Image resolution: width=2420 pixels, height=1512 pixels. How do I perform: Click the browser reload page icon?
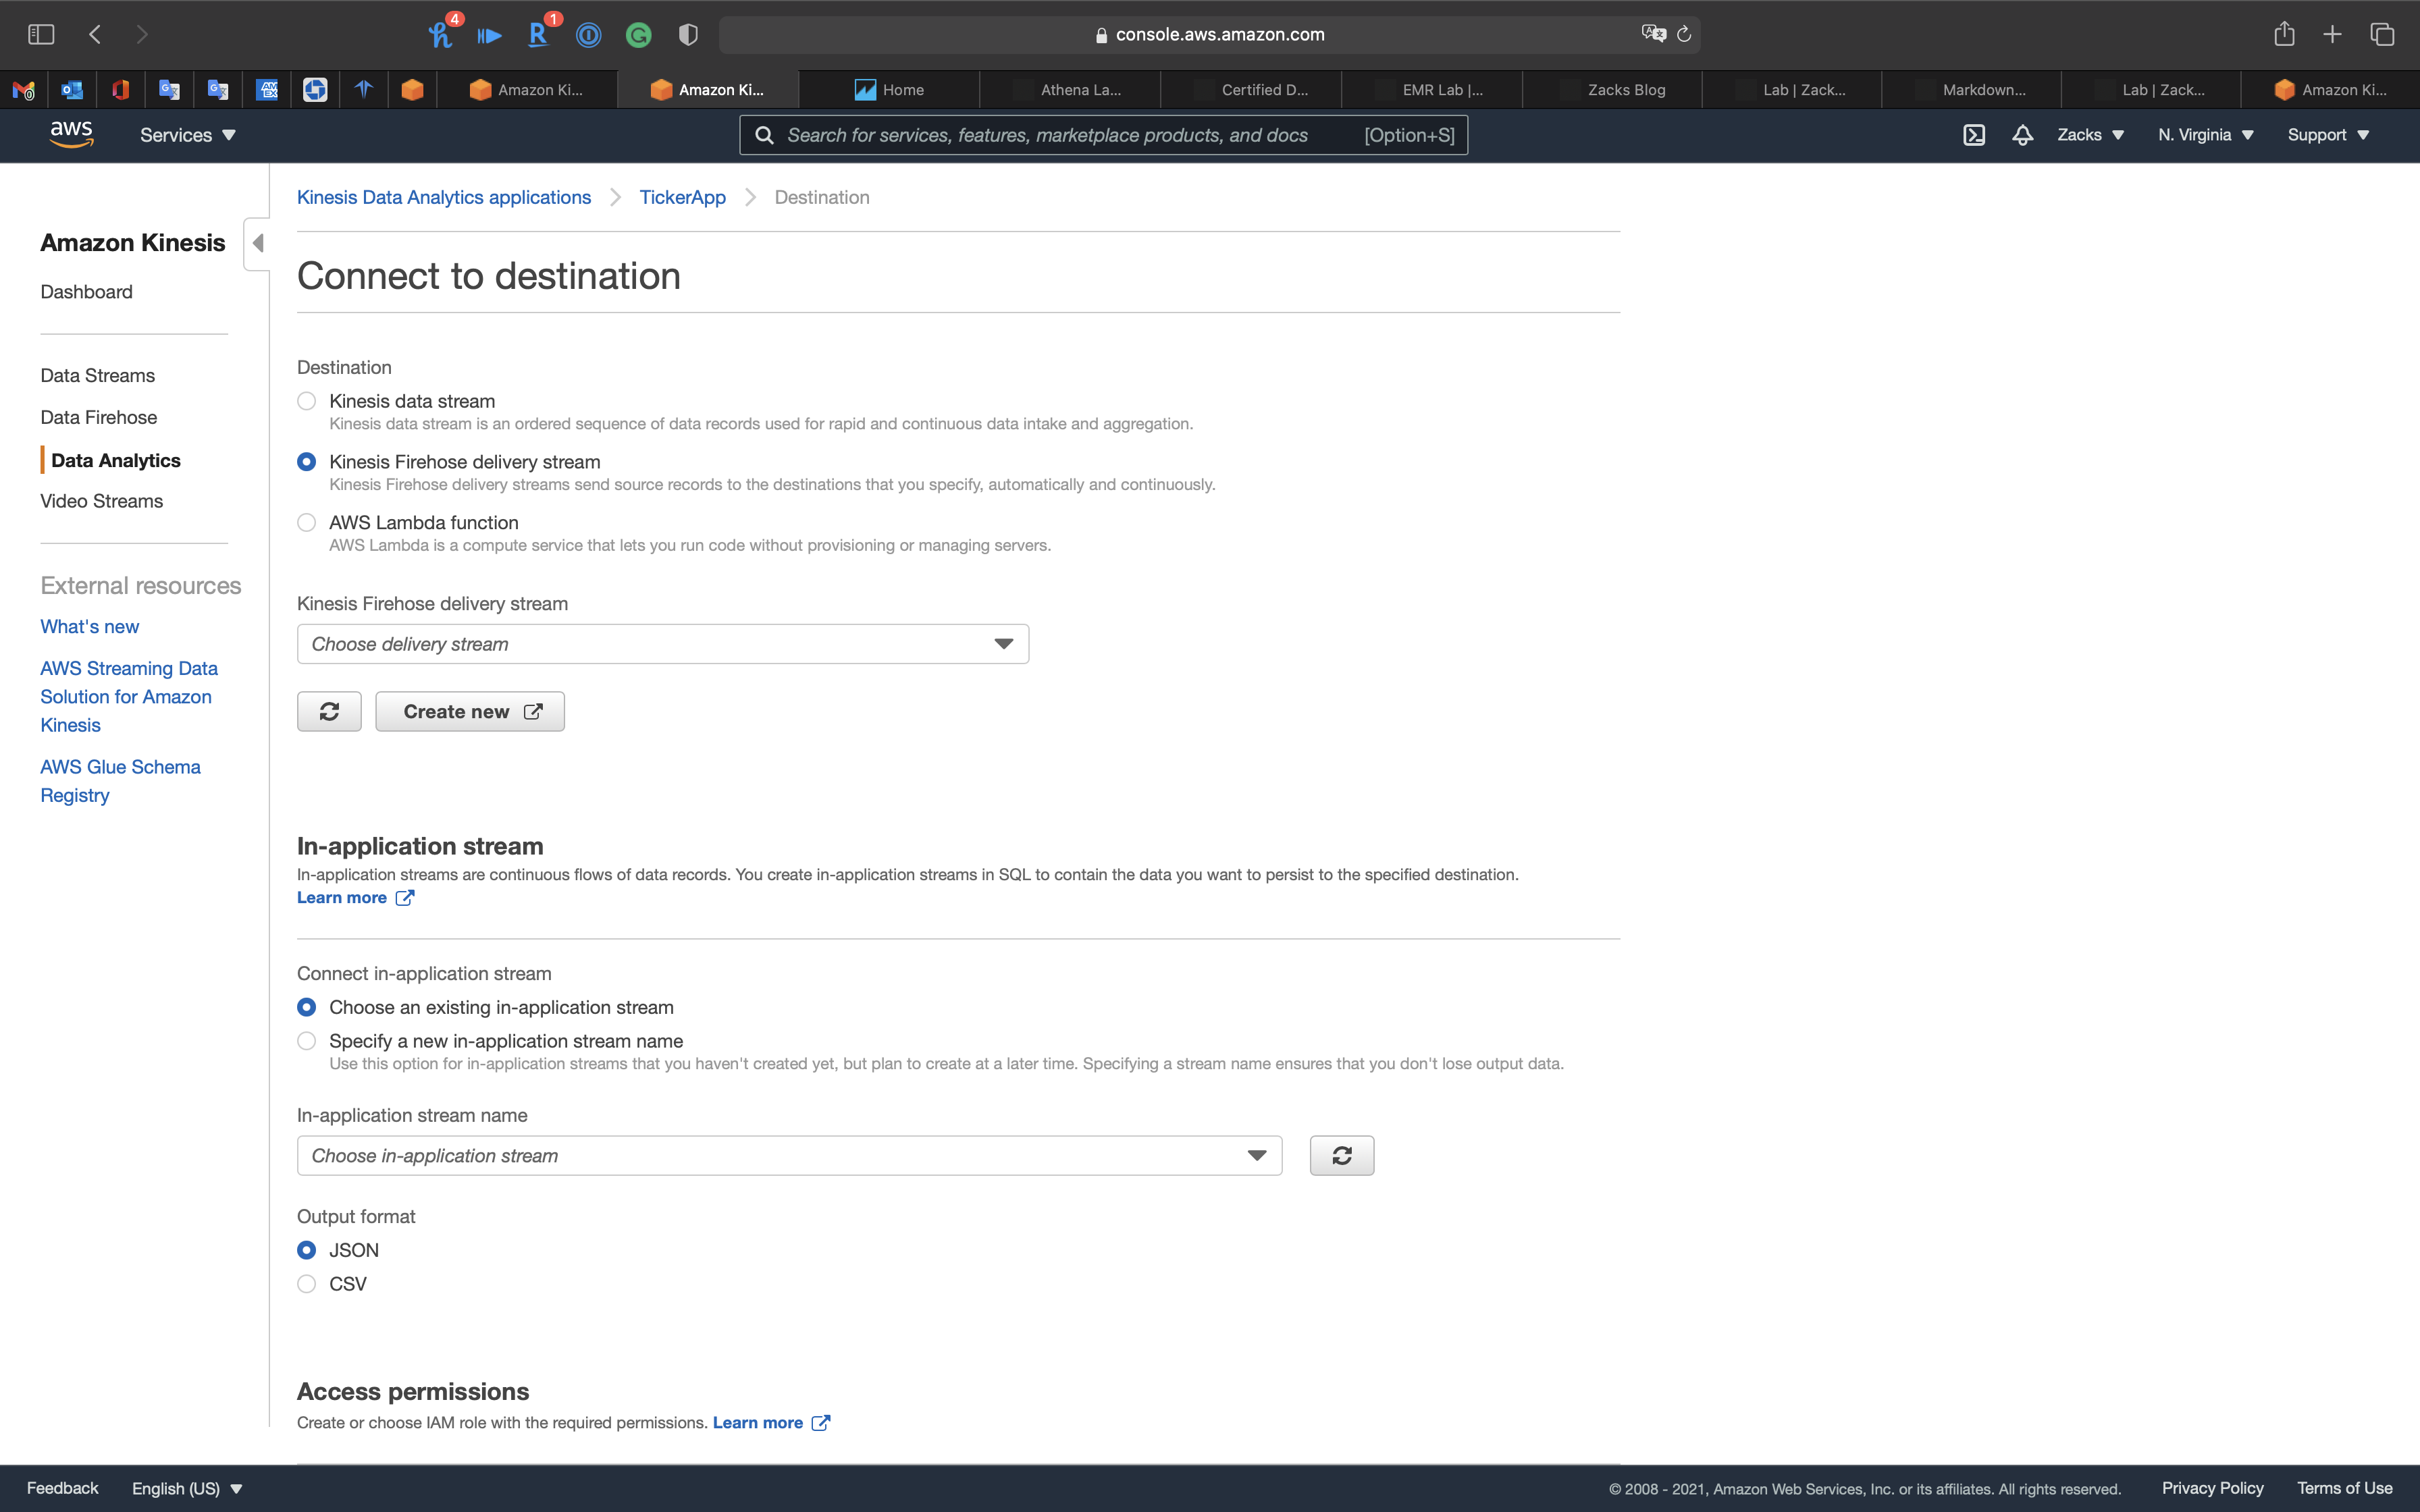point(1684,34)
